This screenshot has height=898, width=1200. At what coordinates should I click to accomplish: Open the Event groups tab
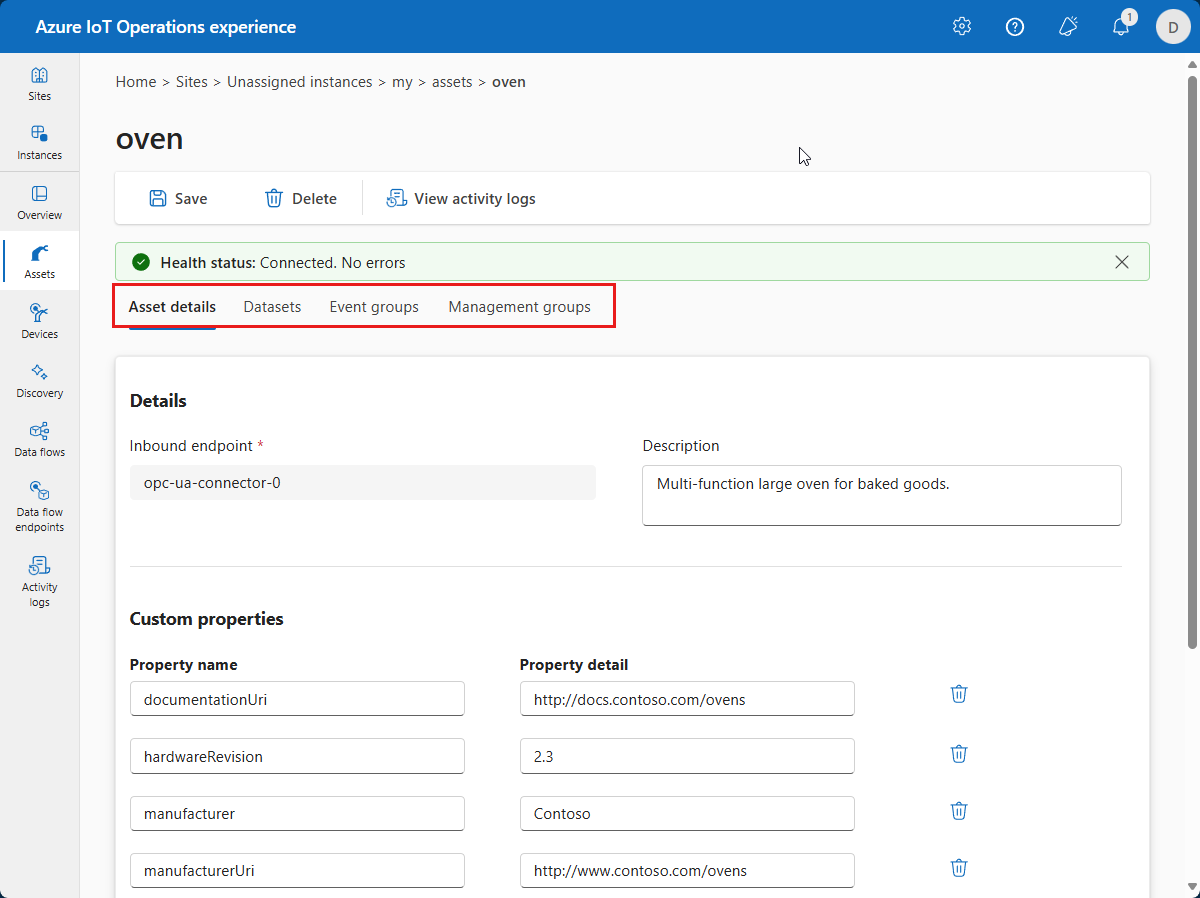tap(374, 307)
